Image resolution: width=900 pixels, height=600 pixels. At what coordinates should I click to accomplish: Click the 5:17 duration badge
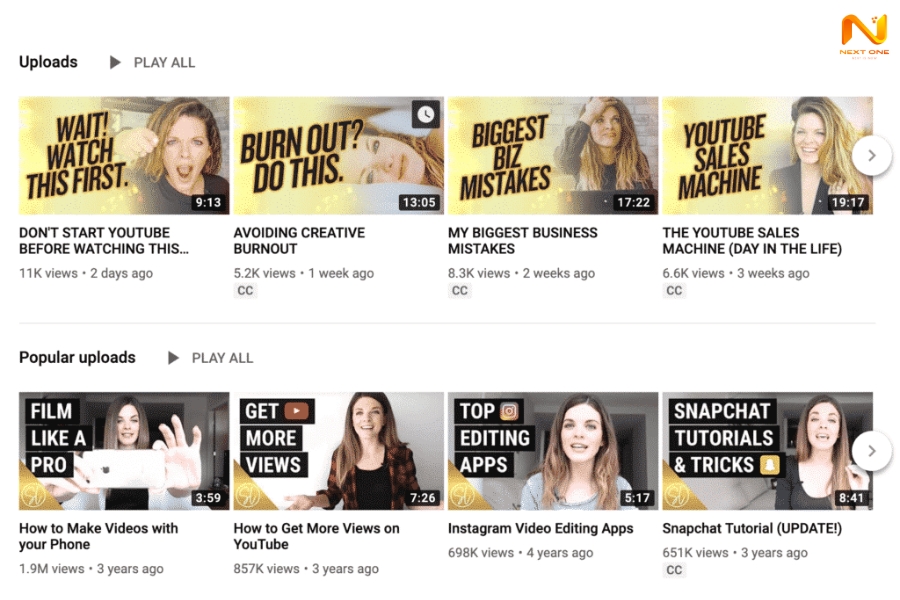637,498
